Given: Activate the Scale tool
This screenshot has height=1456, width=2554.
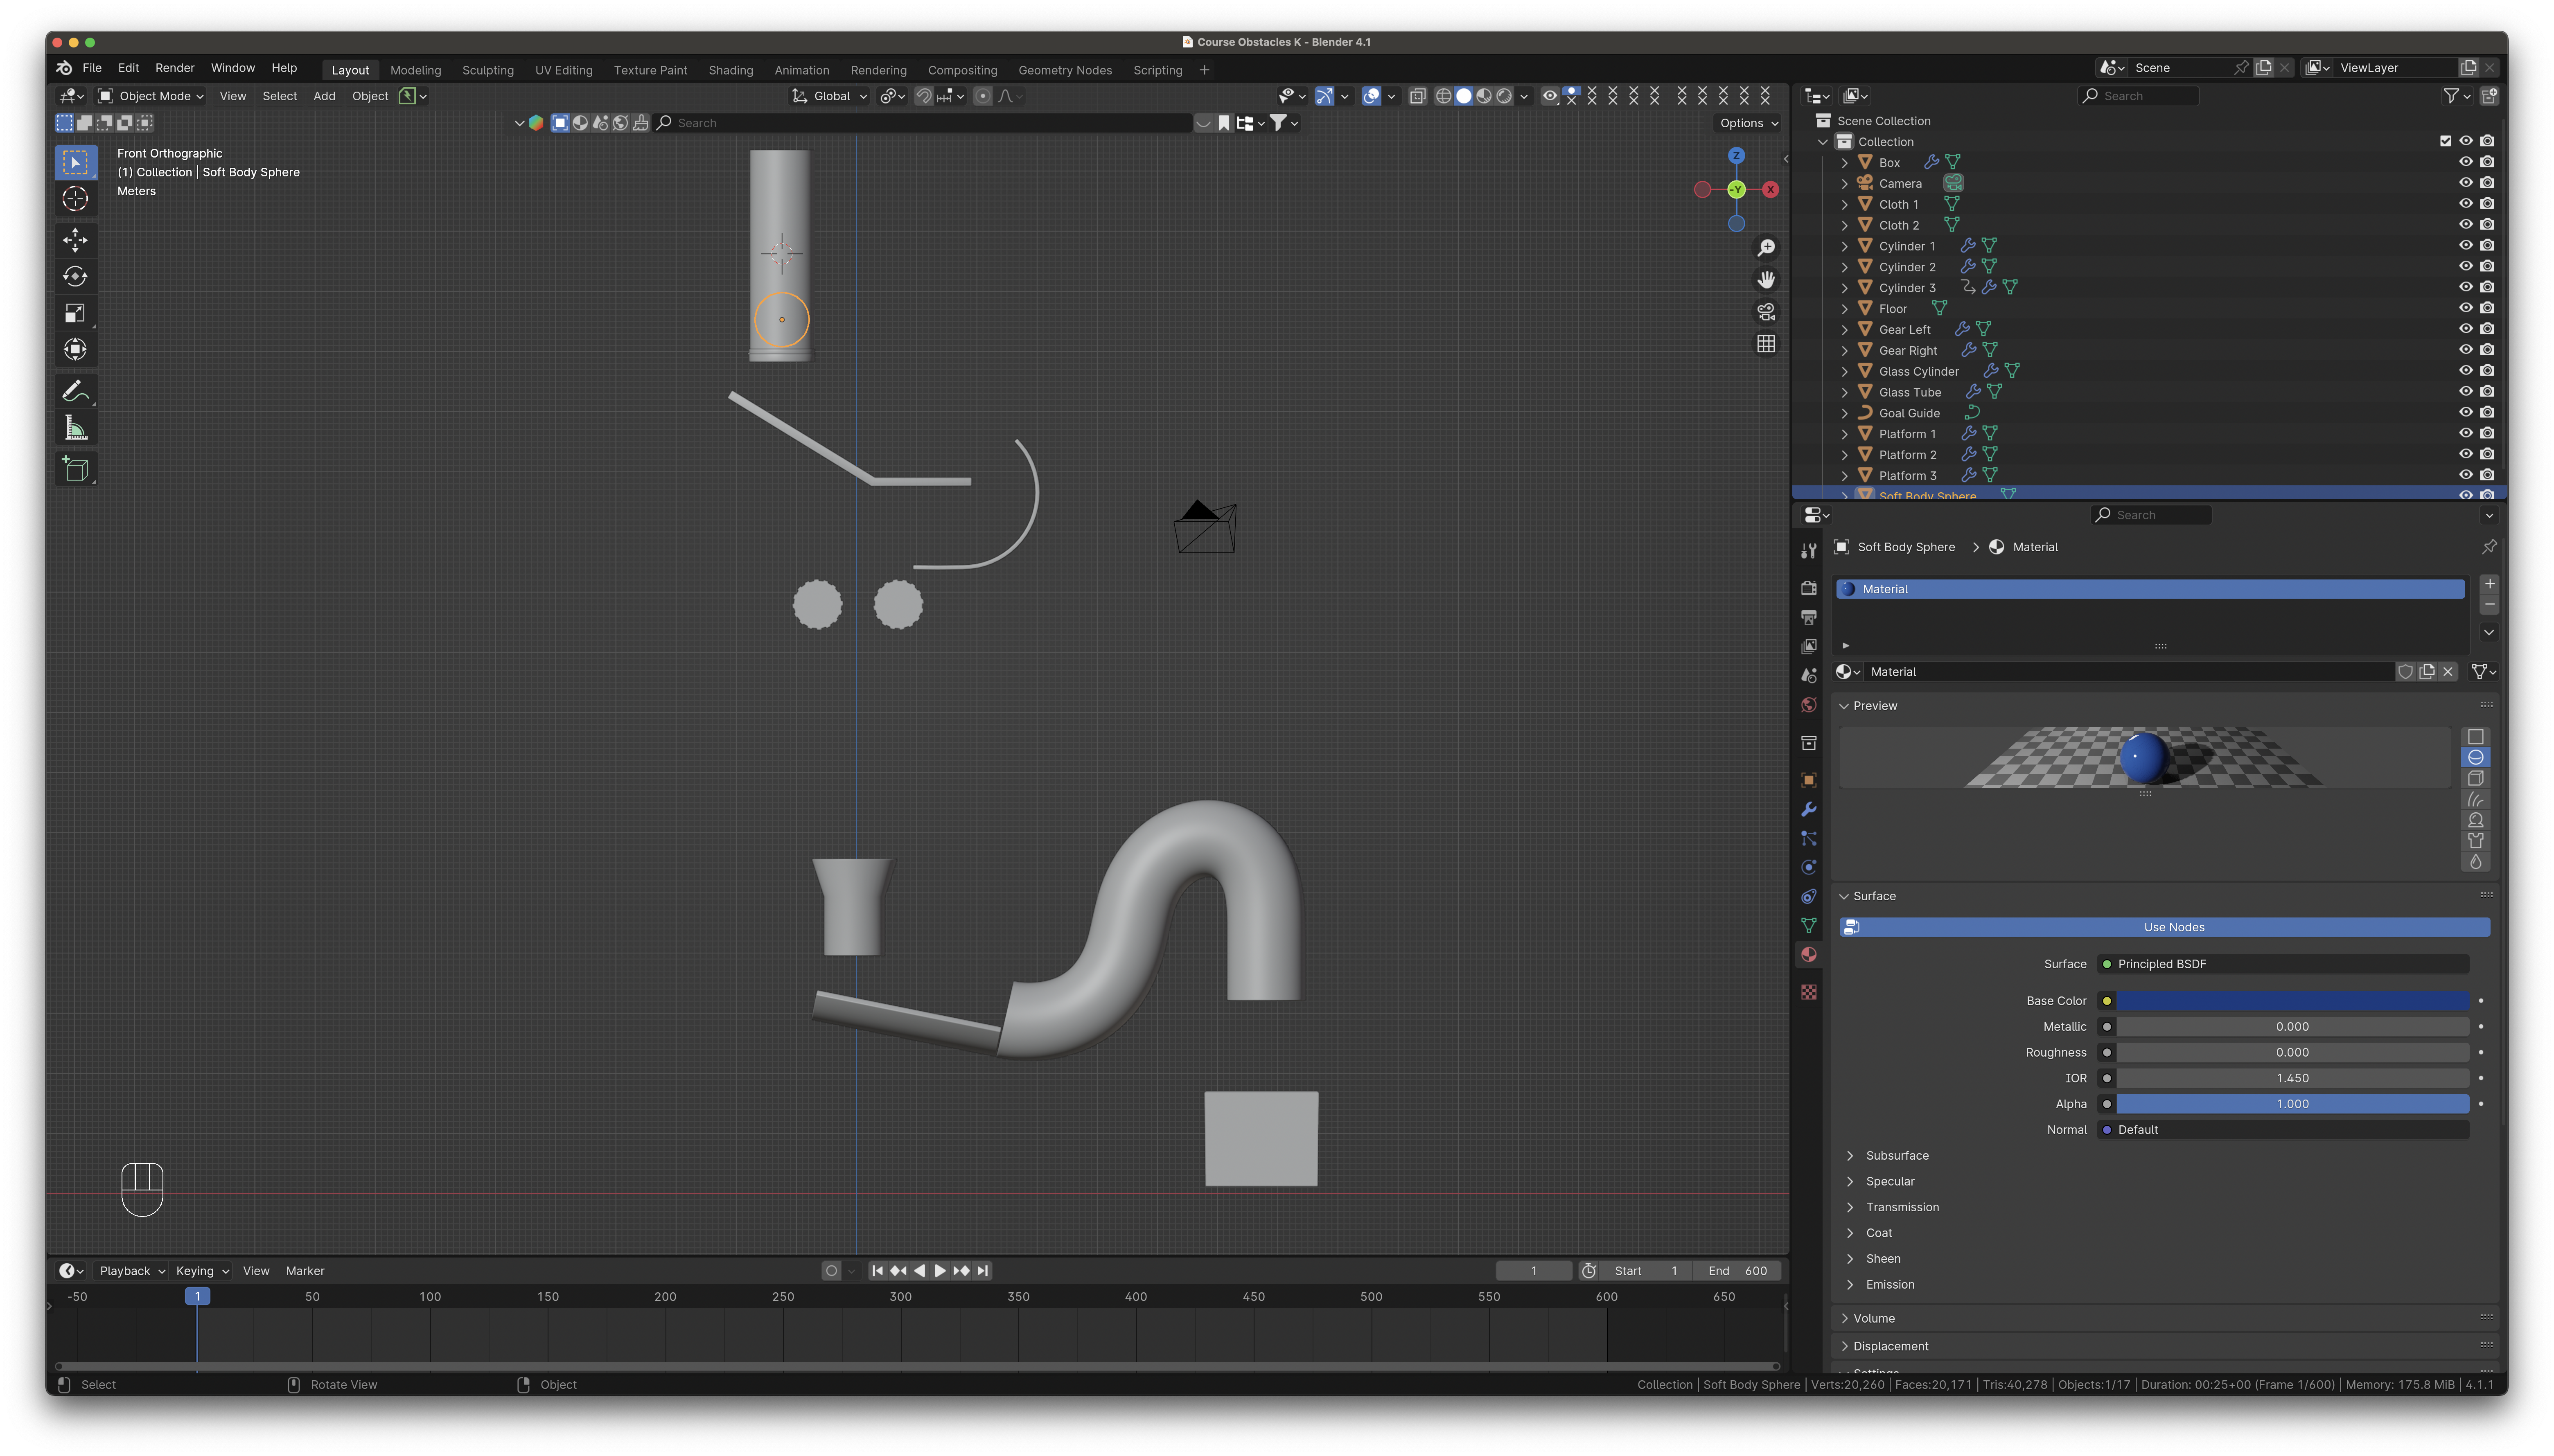Looking at the screenshot, I should (75, 314).
